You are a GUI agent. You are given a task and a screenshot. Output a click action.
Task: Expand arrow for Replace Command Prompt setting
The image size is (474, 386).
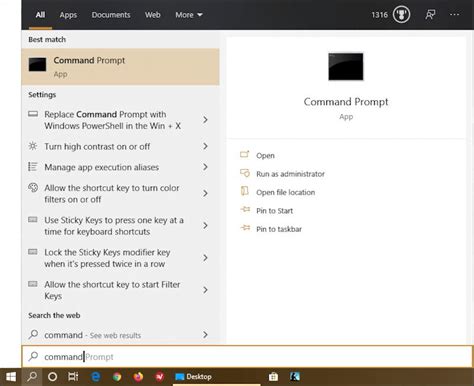[205, 120]
